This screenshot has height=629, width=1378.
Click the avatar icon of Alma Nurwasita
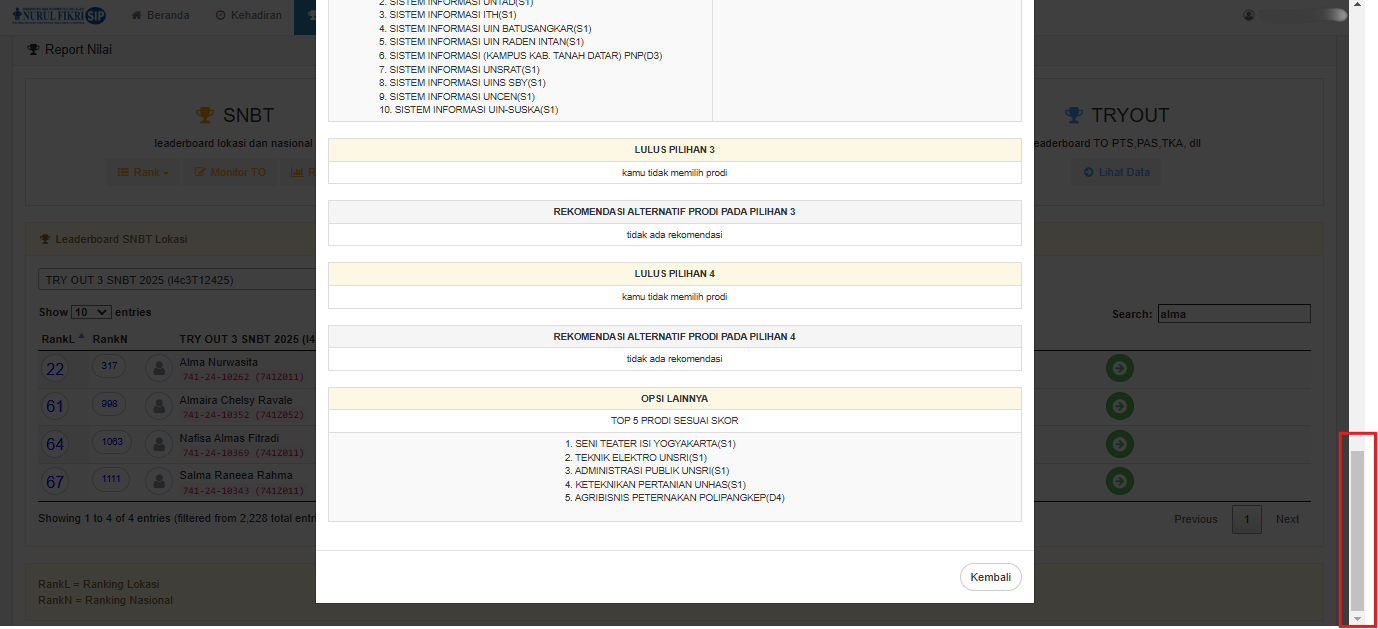pyautogui.click(x=158, y=368)
